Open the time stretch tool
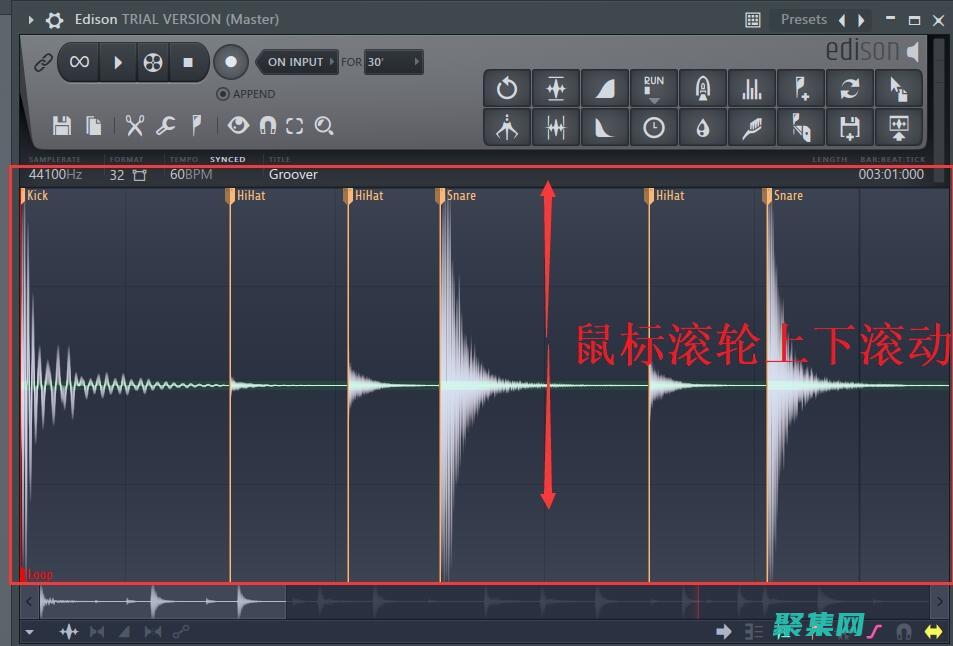This screenshot has width=953, height=646. pos(654,127)
